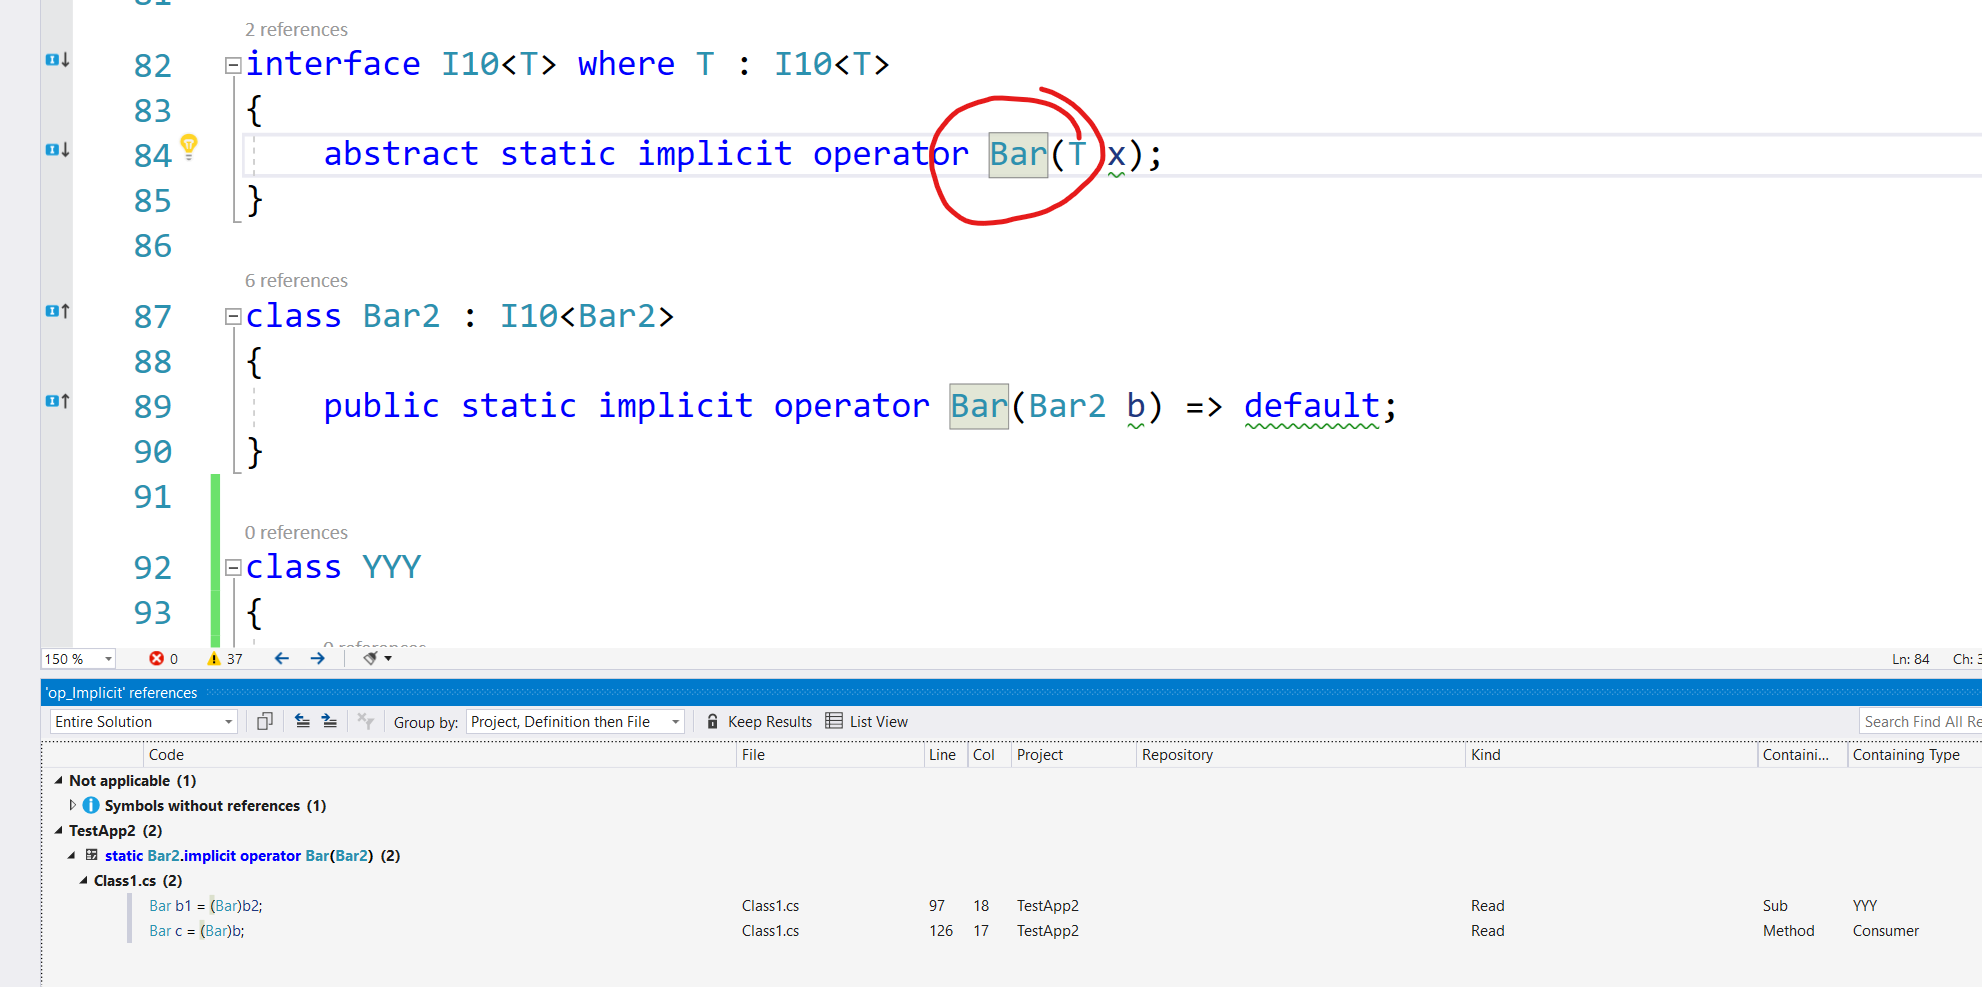Click the 6 references CodeLens link above Bar2
1982x987 pixels.
pyautogui.click(x=296, y=280)
